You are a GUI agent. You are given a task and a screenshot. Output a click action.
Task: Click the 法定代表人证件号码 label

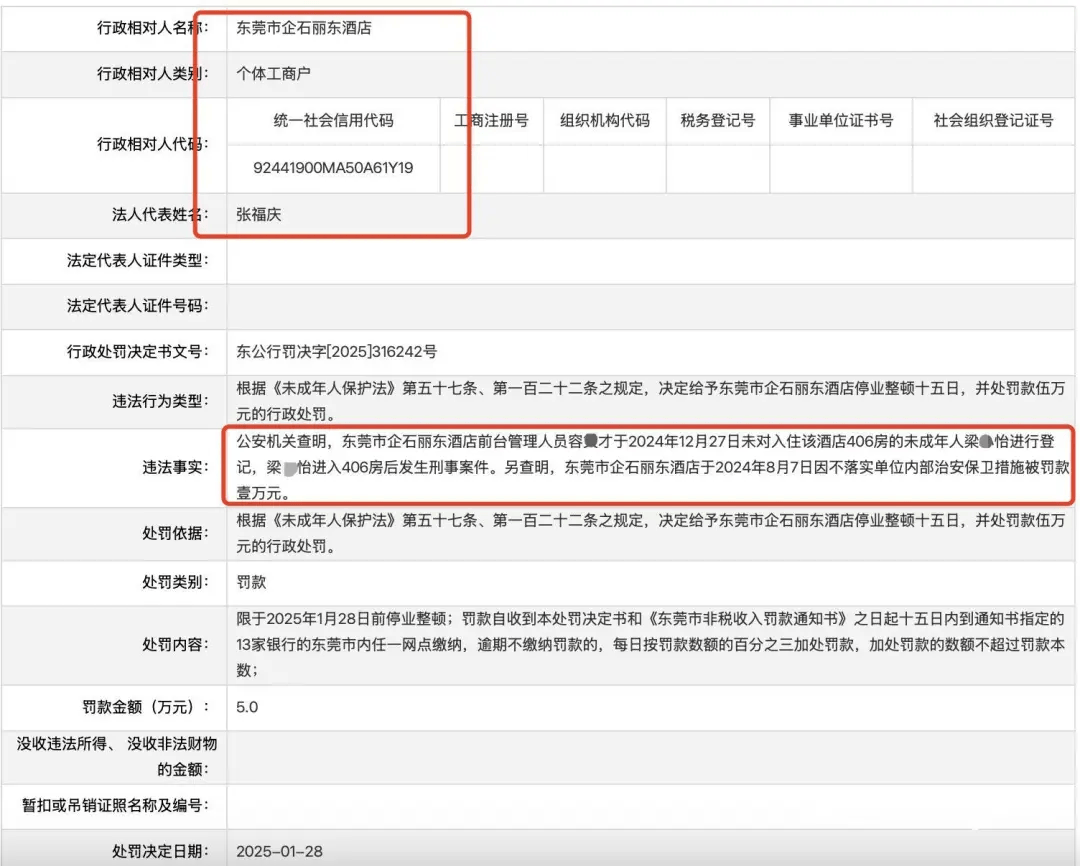[x=137, y=306]
